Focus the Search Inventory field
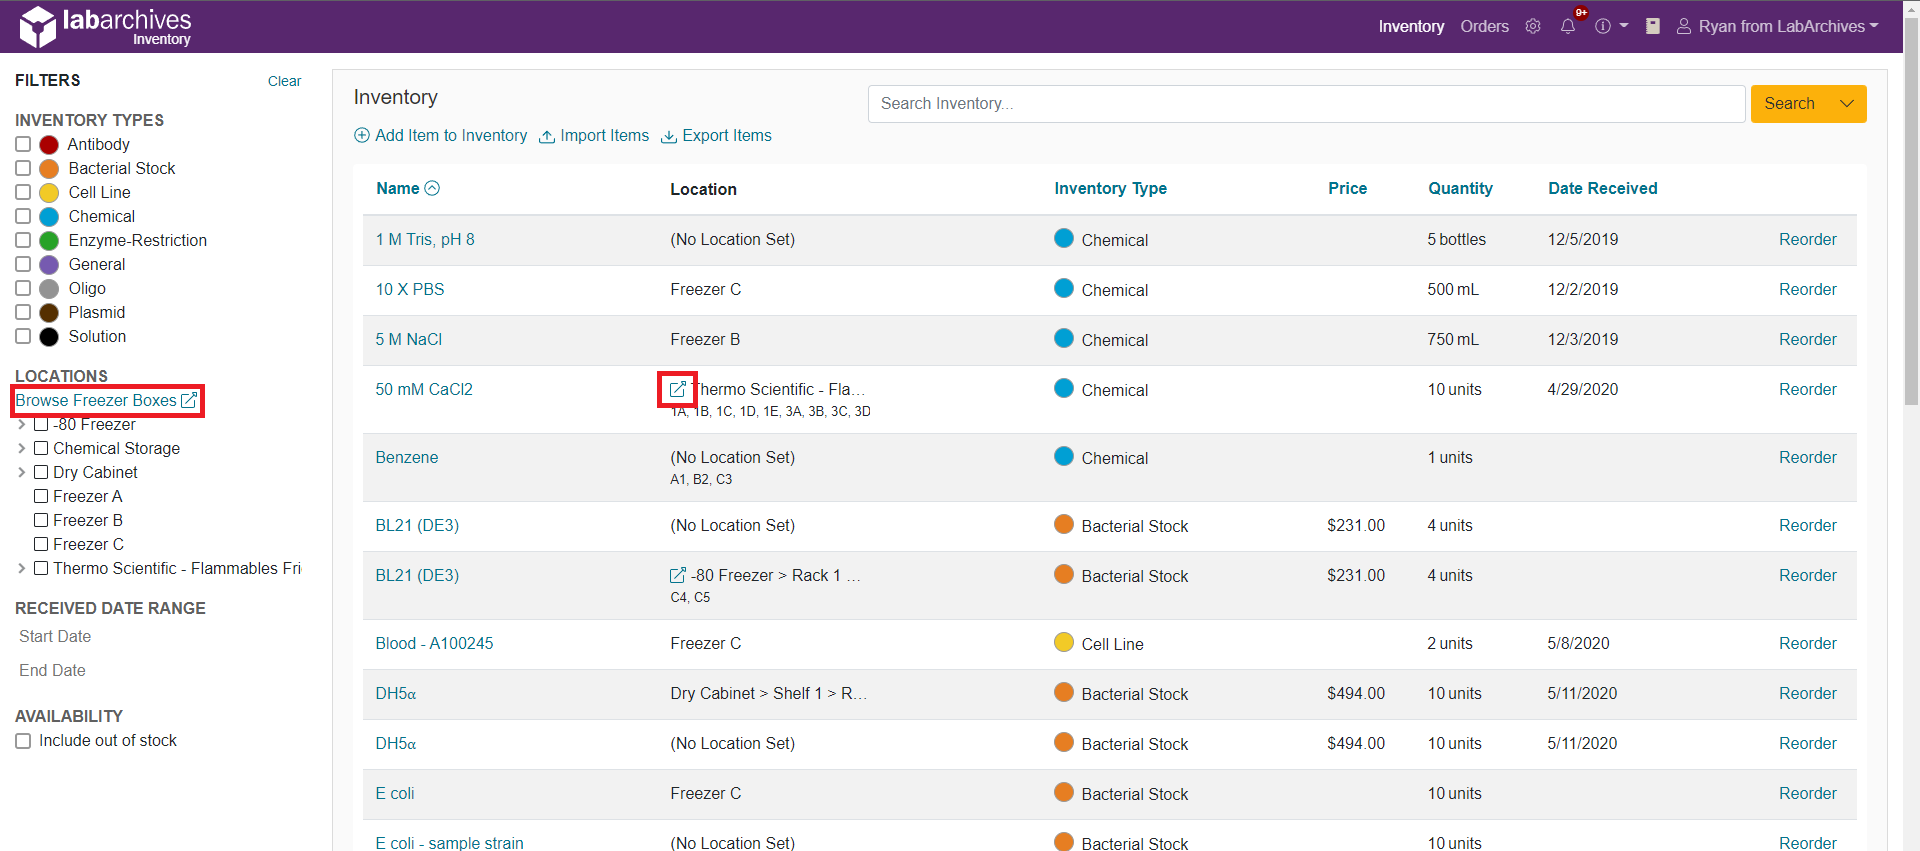This screenshot has width=1920, height=851. pyautogui.click(x=1305, y=104)
